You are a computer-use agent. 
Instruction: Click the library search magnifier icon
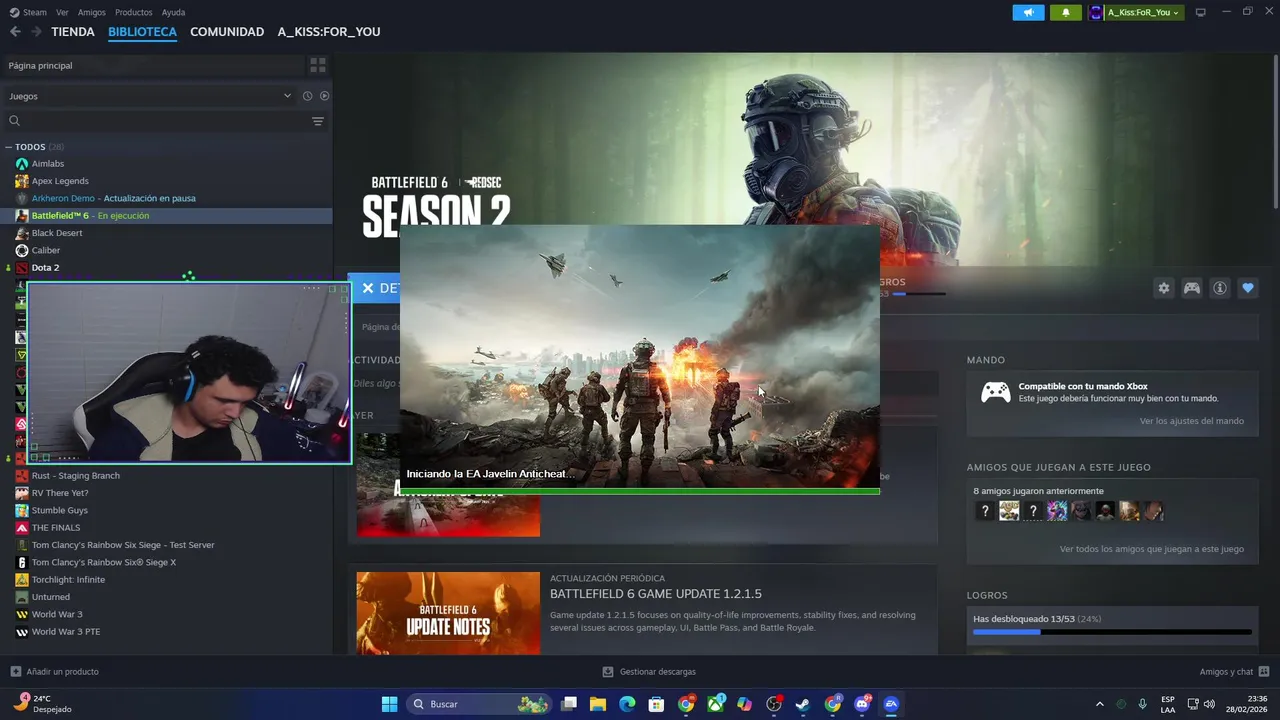pos(14,121)
